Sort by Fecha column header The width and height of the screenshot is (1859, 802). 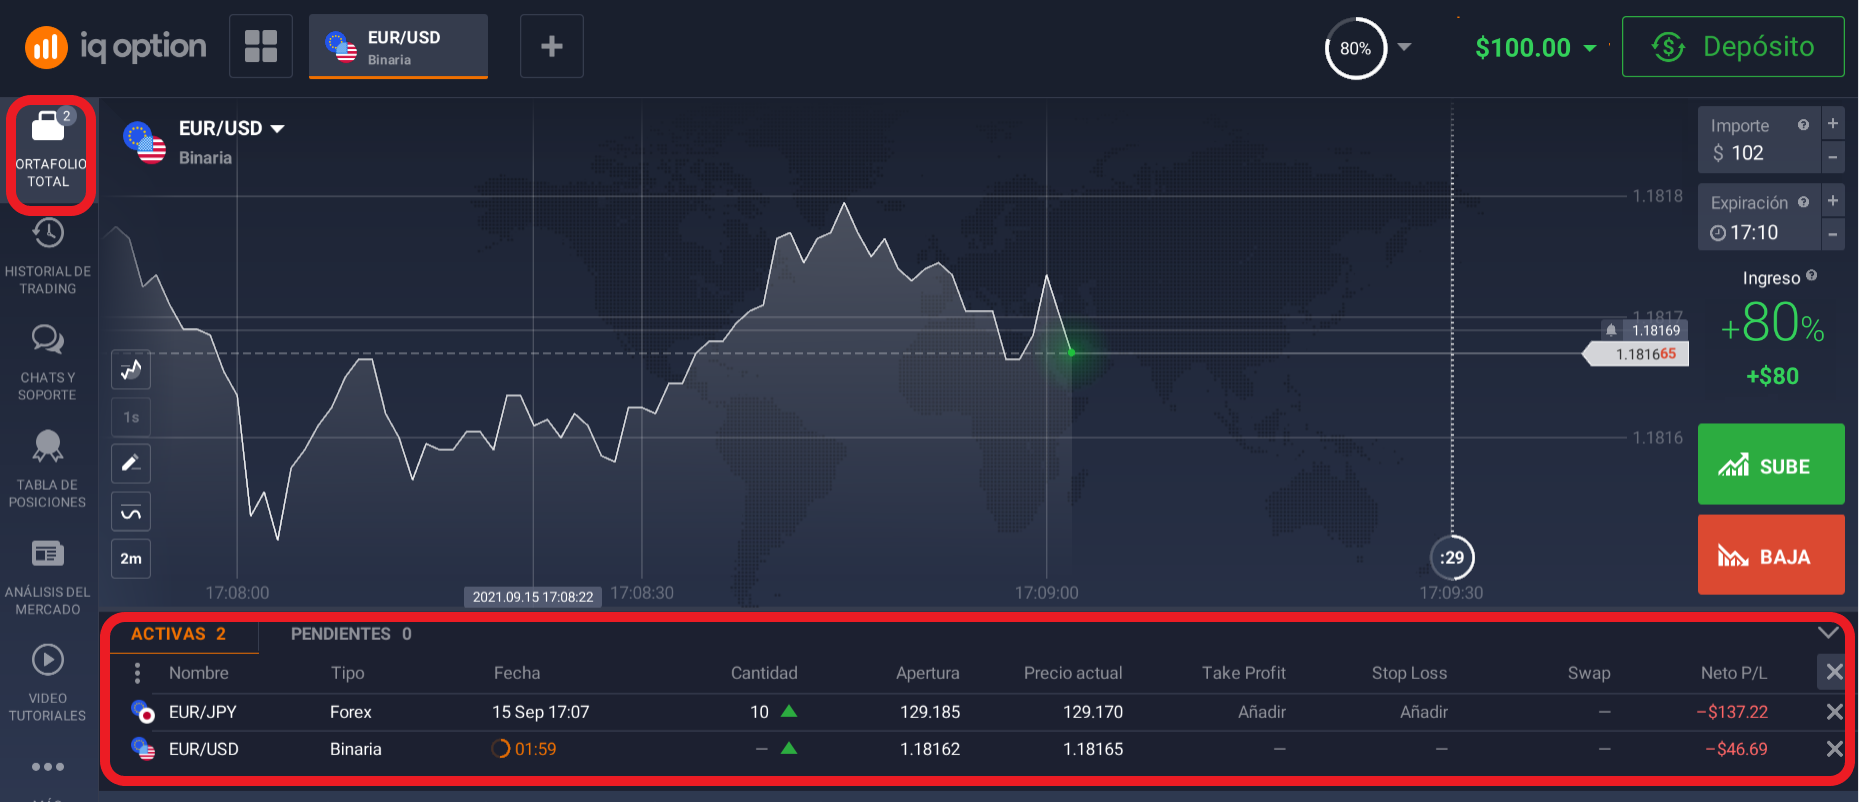(x=517, y=673)
